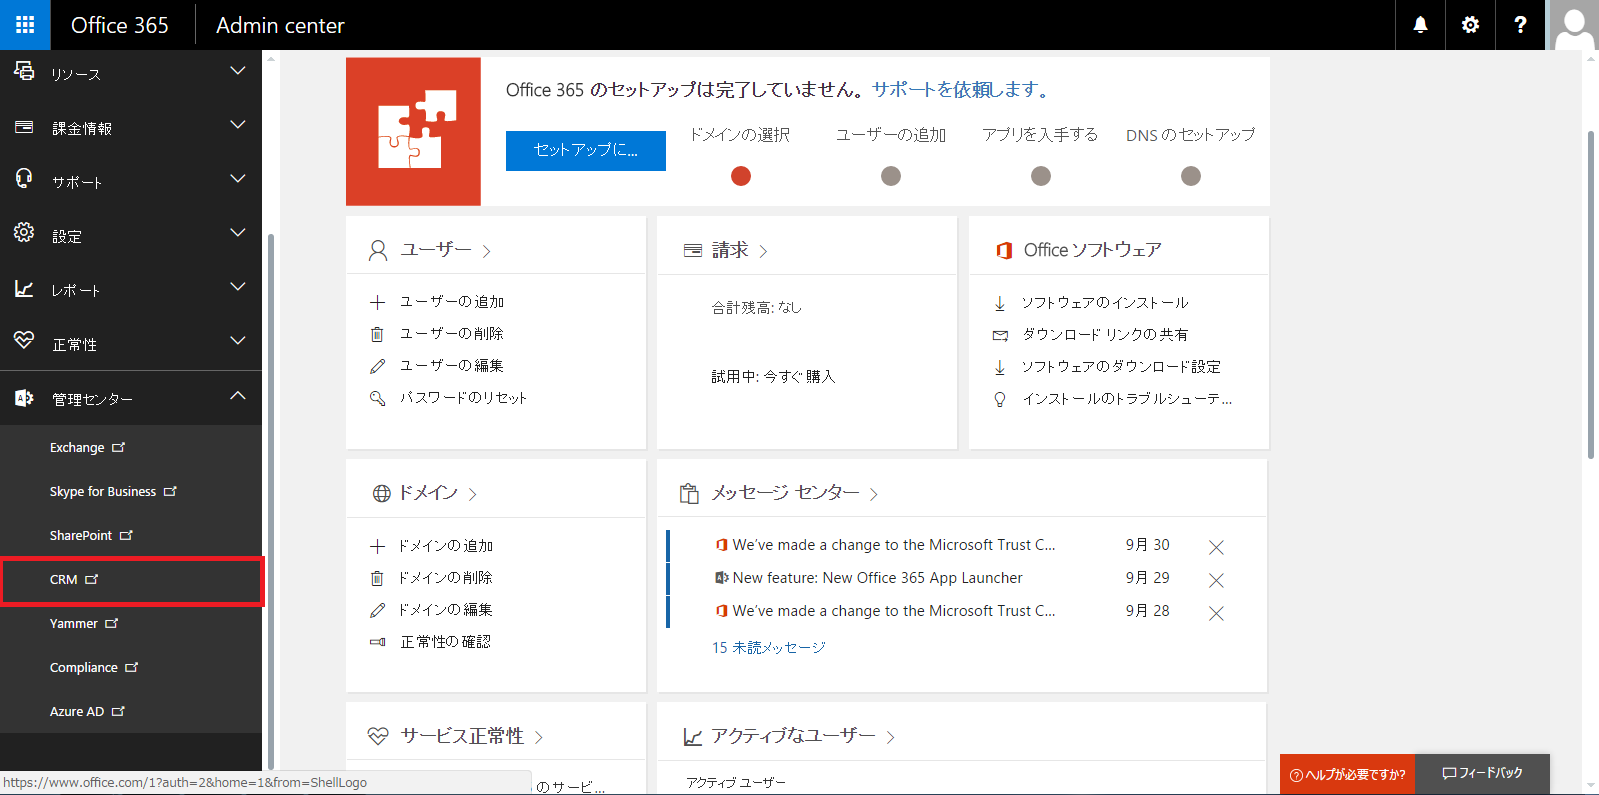
Task: Expand the 正常性 menu chevron
Action: (238, 341)
